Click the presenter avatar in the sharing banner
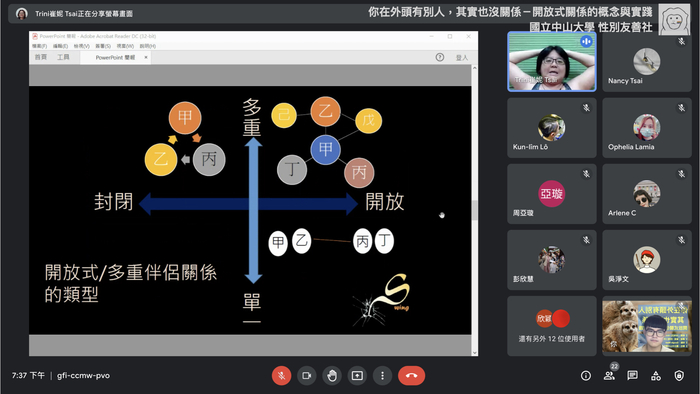Image resolution: width=700 pixels, height=394 pixels. pos(21,14)
